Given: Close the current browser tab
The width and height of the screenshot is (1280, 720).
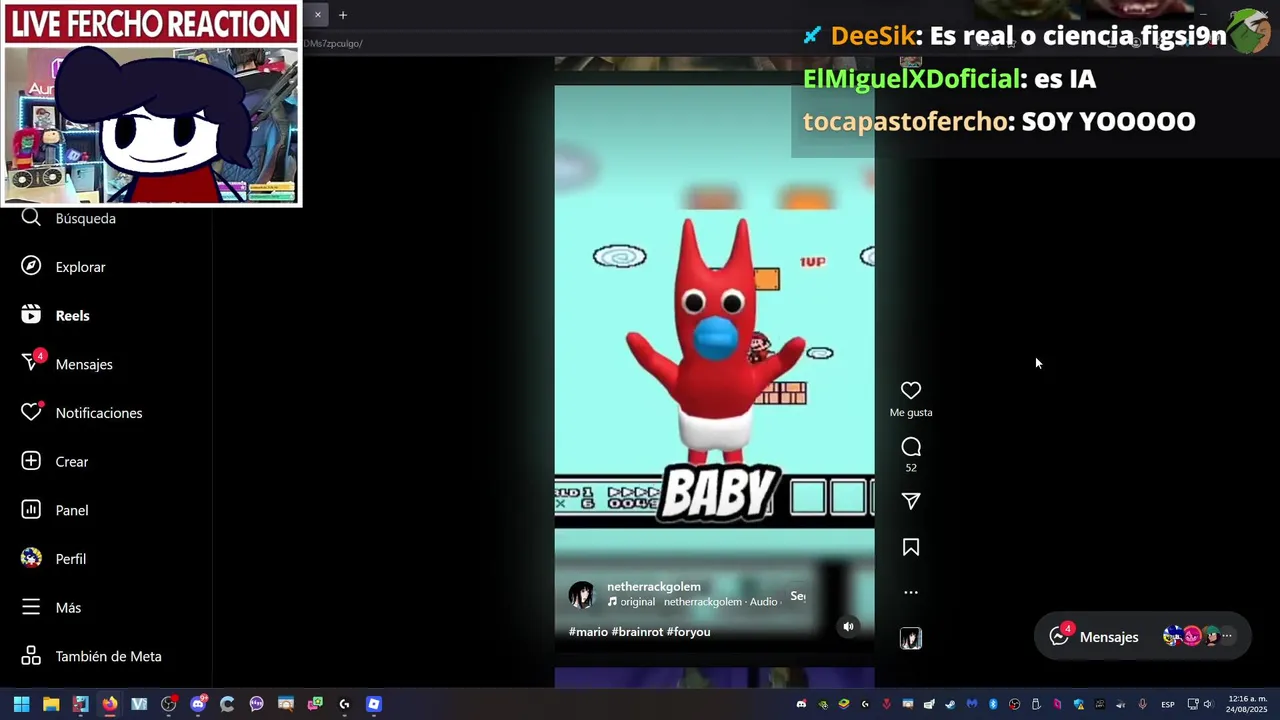Looking at the screenshot, I should [318, 15].
